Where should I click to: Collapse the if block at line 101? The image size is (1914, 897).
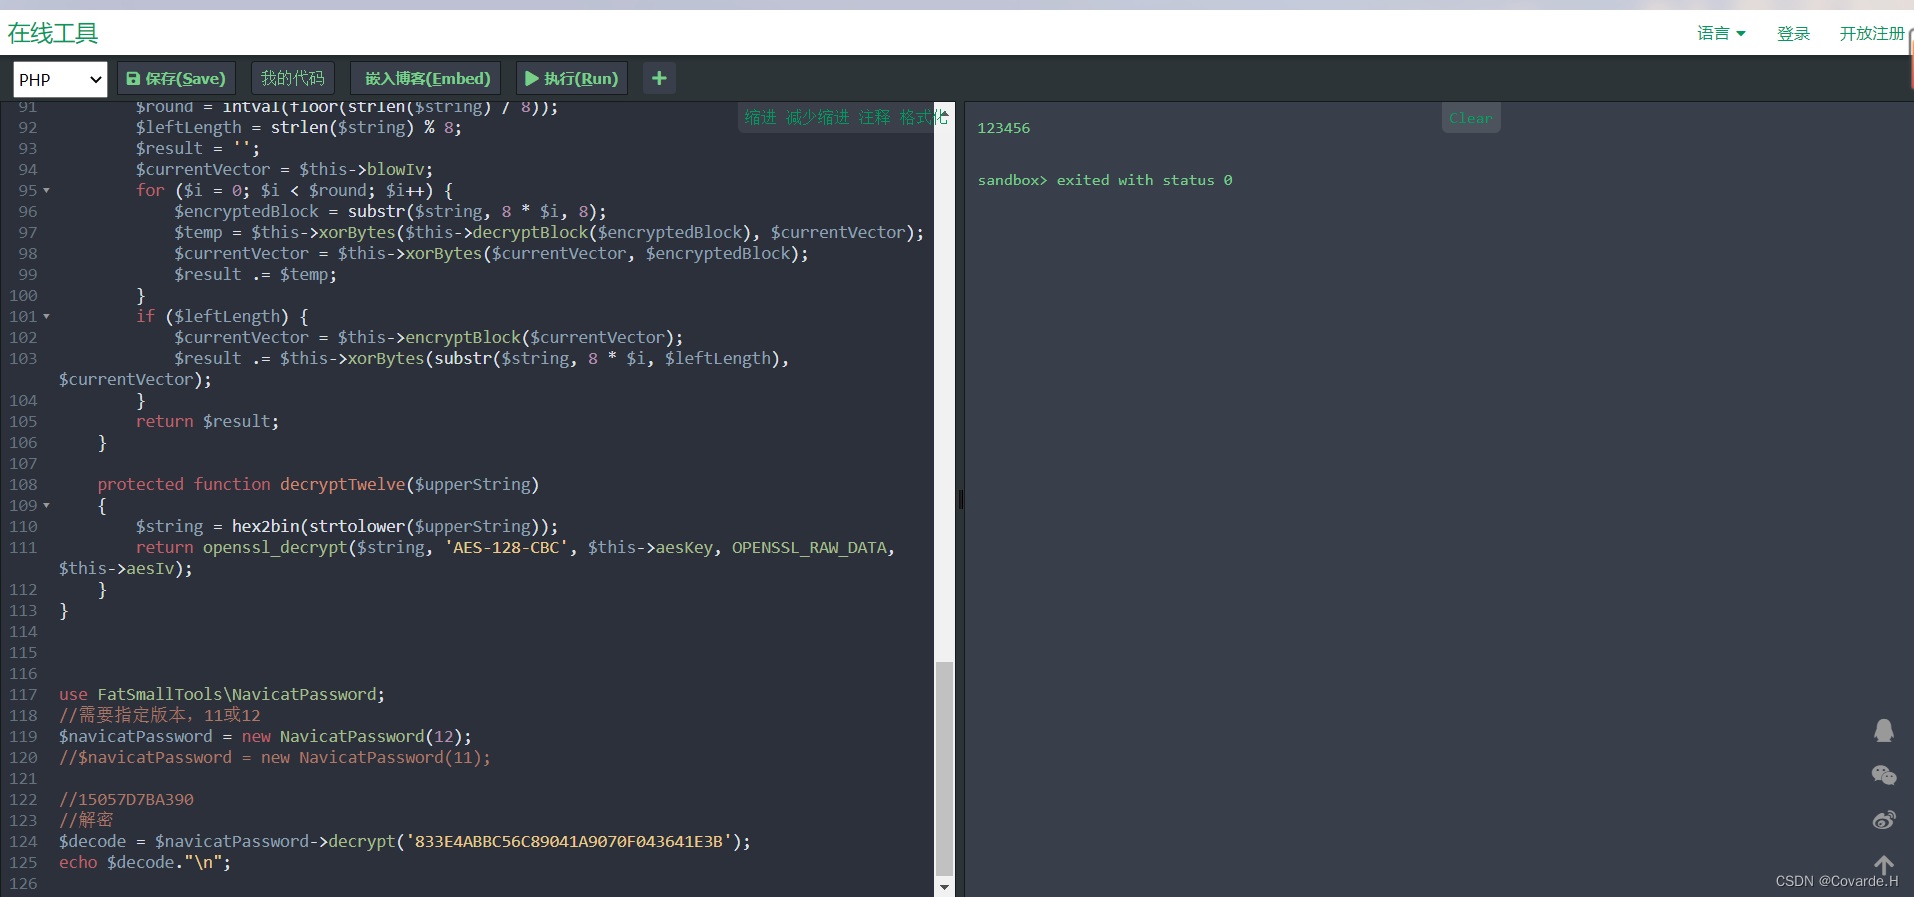pyautogui.click(x=46, y=317)
